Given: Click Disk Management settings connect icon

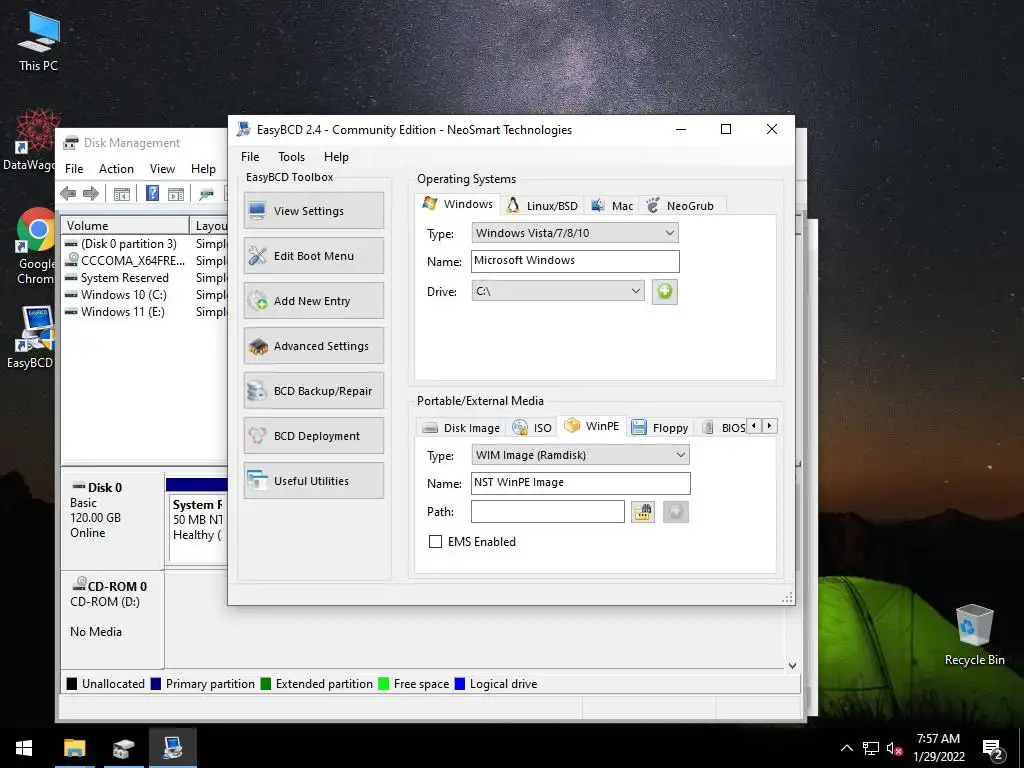Looking at the screenshot, I should (x=206, y=194).
